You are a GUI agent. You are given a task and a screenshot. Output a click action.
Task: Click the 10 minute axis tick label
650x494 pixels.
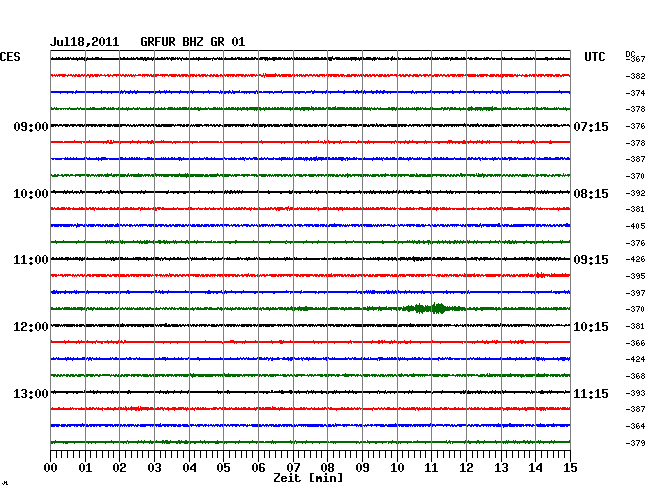pyautogui.click(x=397, y=468)
